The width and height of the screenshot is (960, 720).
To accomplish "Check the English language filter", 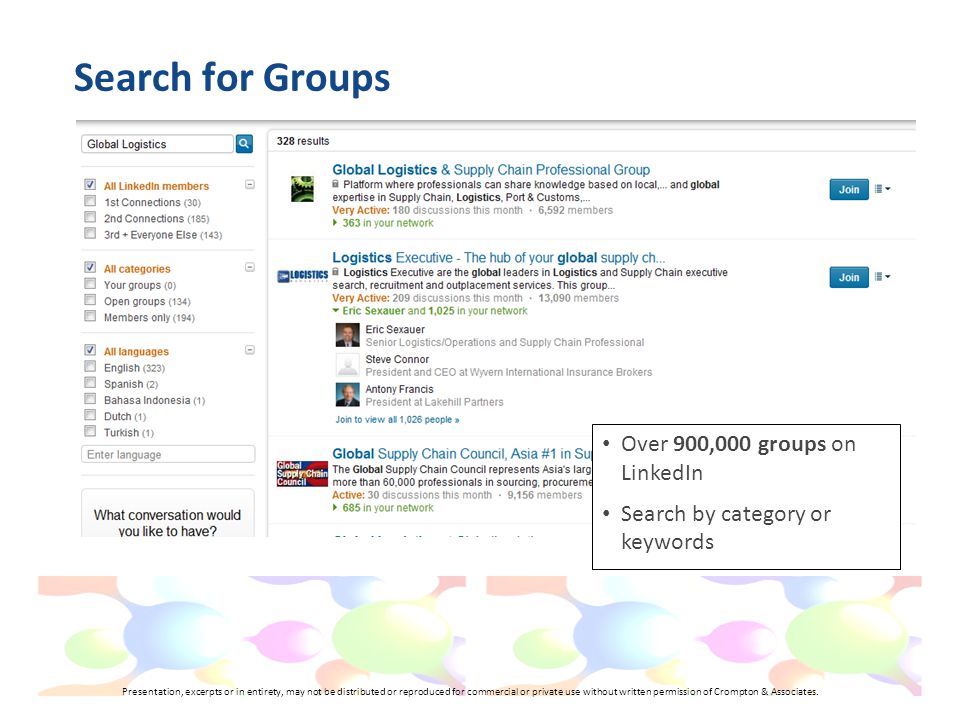I will point(90,367).
